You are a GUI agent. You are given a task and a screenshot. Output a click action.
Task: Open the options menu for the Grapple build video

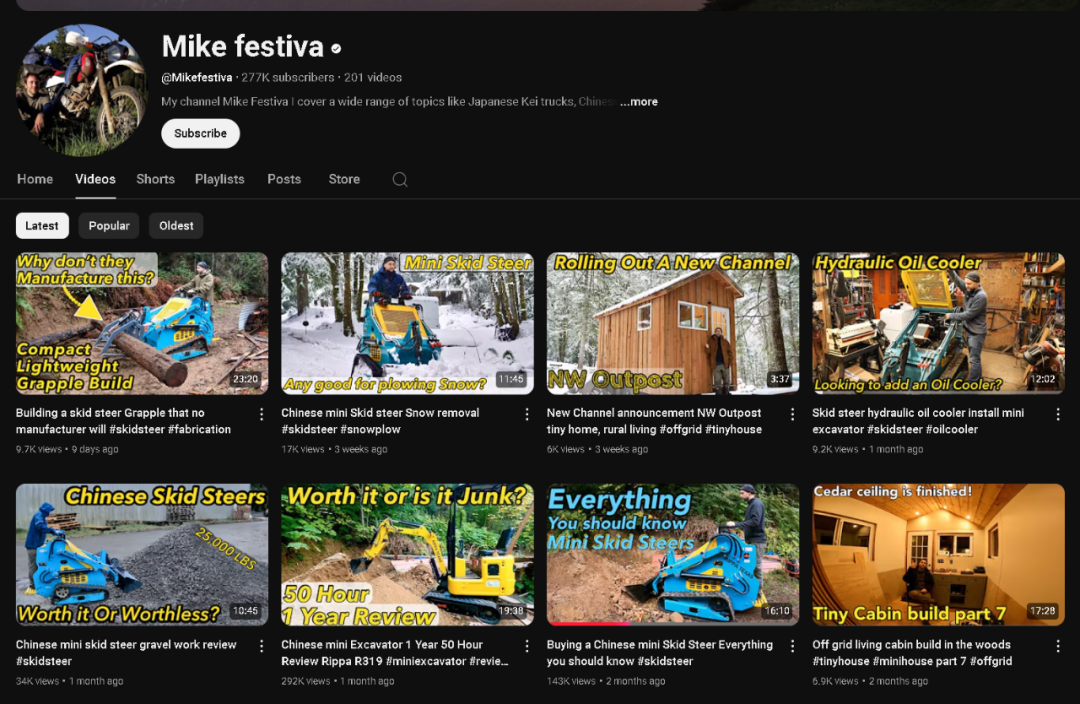pyautogui.click(x=261, y=414)
